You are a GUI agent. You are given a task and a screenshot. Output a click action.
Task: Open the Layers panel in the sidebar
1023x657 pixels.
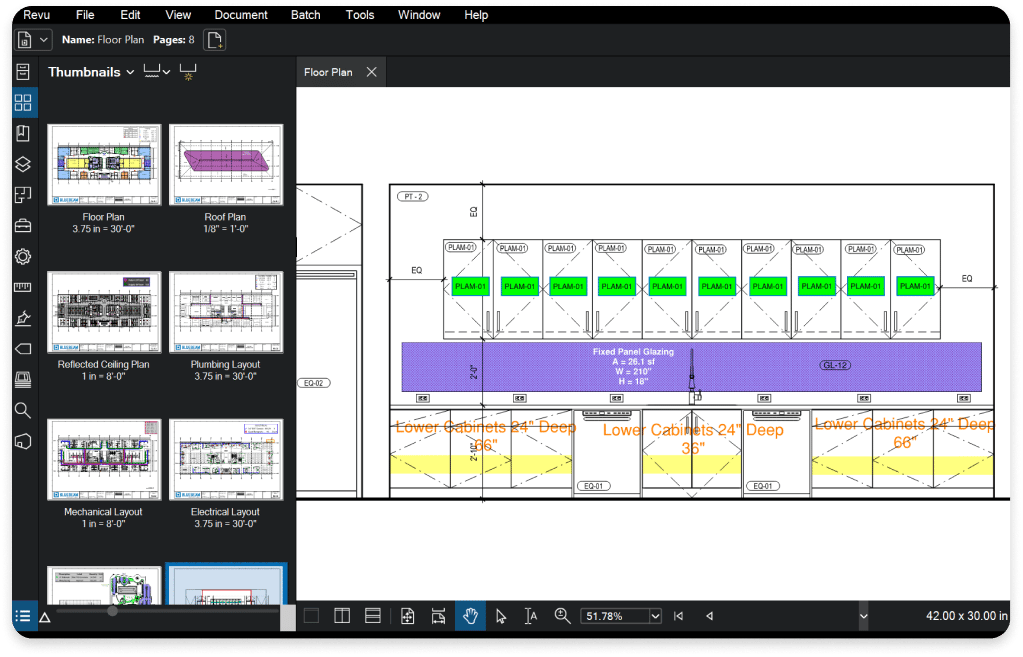coord(22,164)
